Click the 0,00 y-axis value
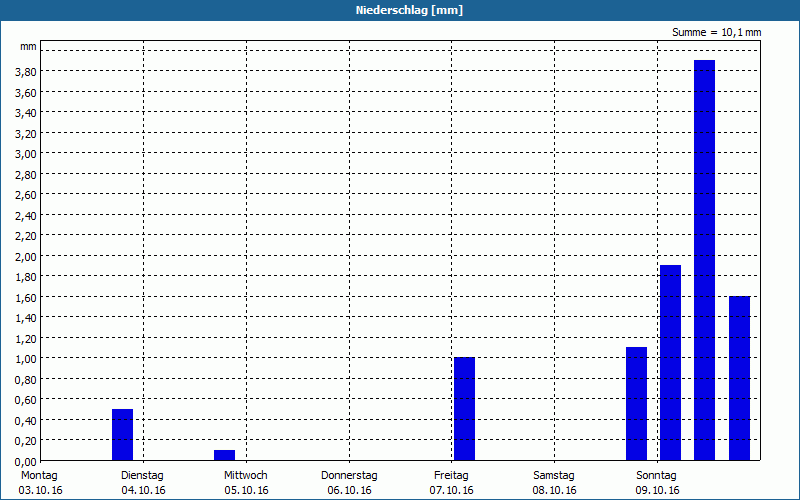Screen dimensions: 800x500 tap(26, 462)
